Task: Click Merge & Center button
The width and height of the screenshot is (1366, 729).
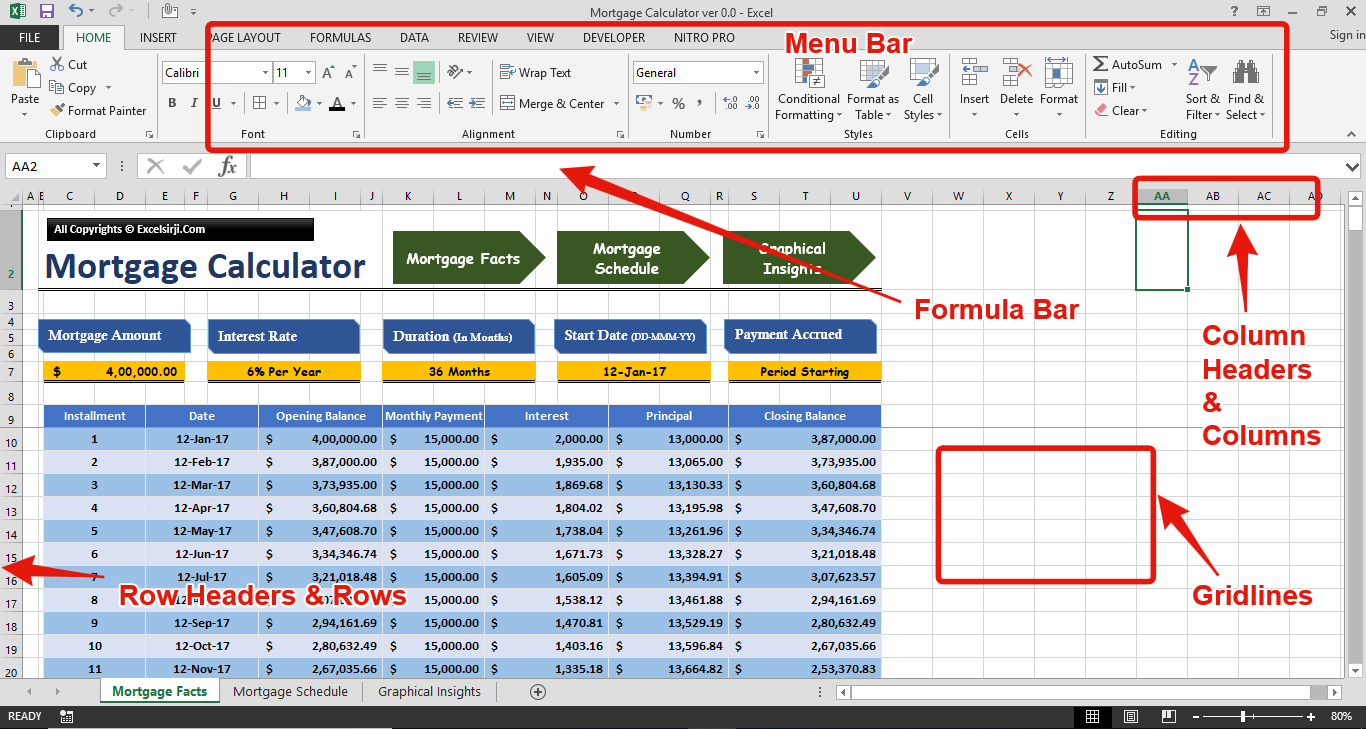Action: click(x=552, y=103)
